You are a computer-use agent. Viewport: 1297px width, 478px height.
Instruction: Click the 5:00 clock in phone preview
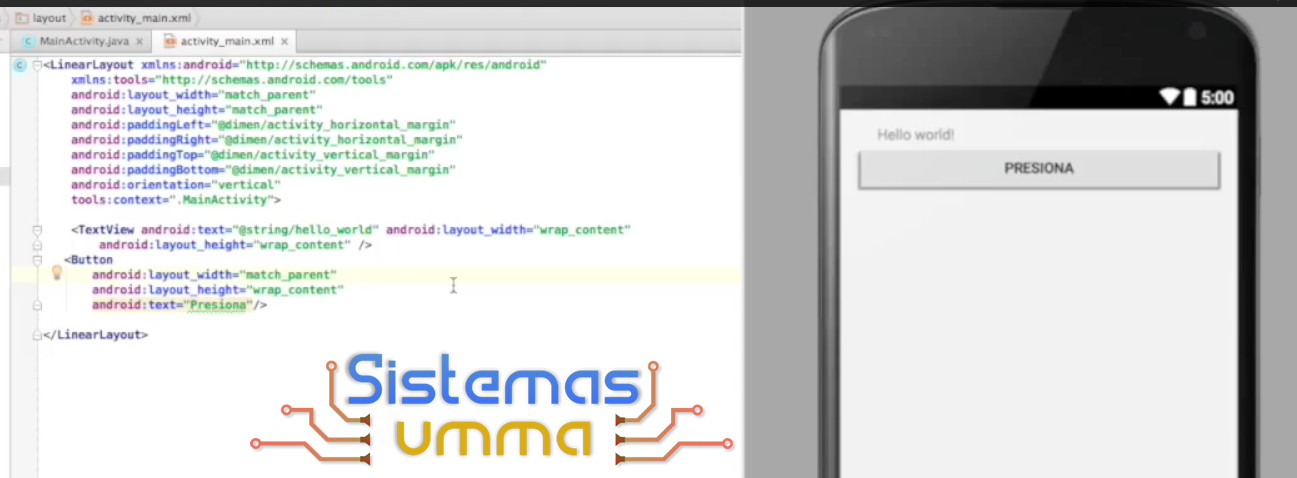click(1217, 98)
